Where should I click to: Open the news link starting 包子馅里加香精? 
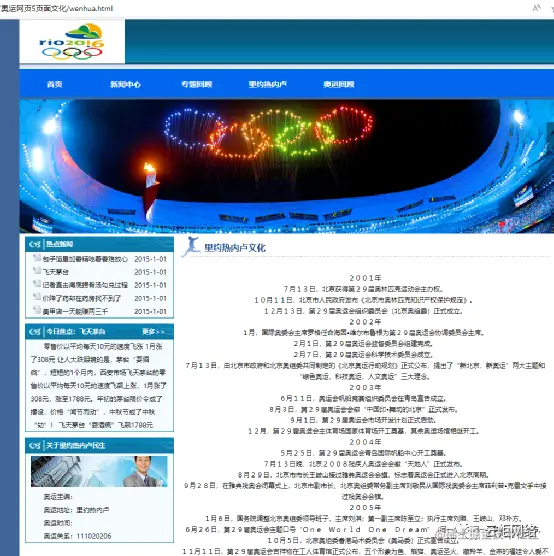(x=85, y=259)
